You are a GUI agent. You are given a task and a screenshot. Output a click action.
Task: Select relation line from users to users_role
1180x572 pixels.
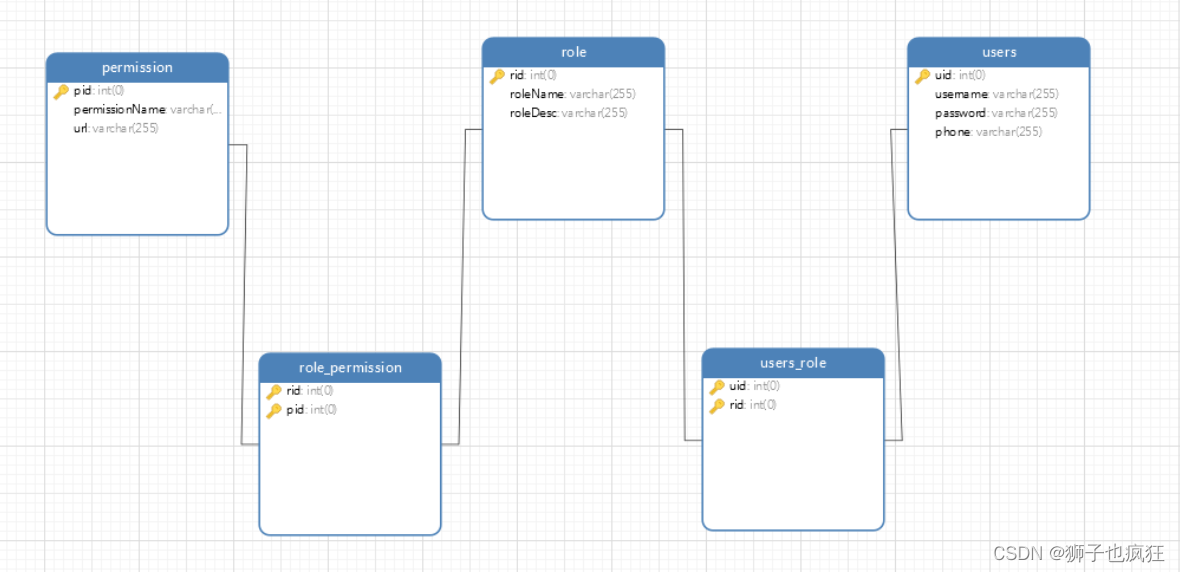tap(896, 286)
